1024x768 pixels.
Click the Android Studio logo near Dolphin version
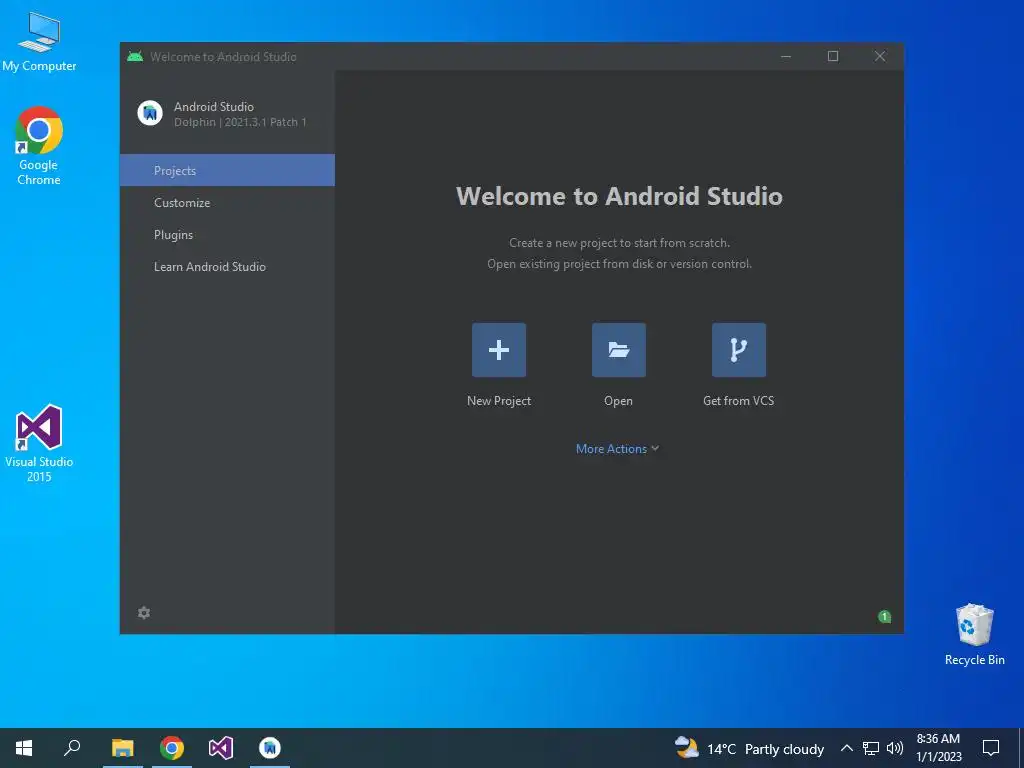(x=150, y=114)
